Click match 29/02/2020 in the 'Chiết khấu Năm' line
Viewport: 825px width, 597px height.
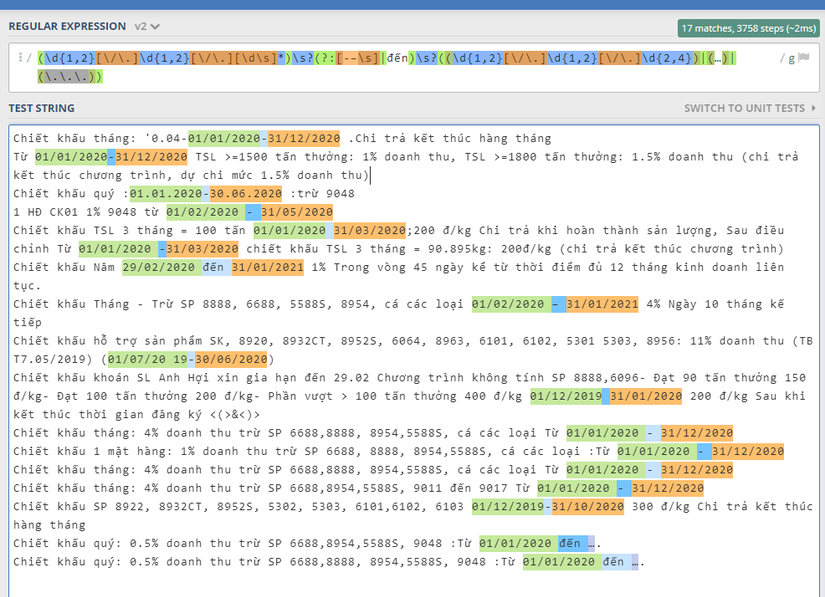click(x=158, y=267)
